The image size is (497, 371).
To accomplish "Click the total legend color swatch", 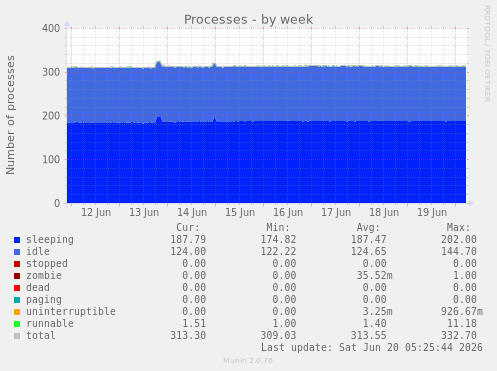I will pos(17,336).
